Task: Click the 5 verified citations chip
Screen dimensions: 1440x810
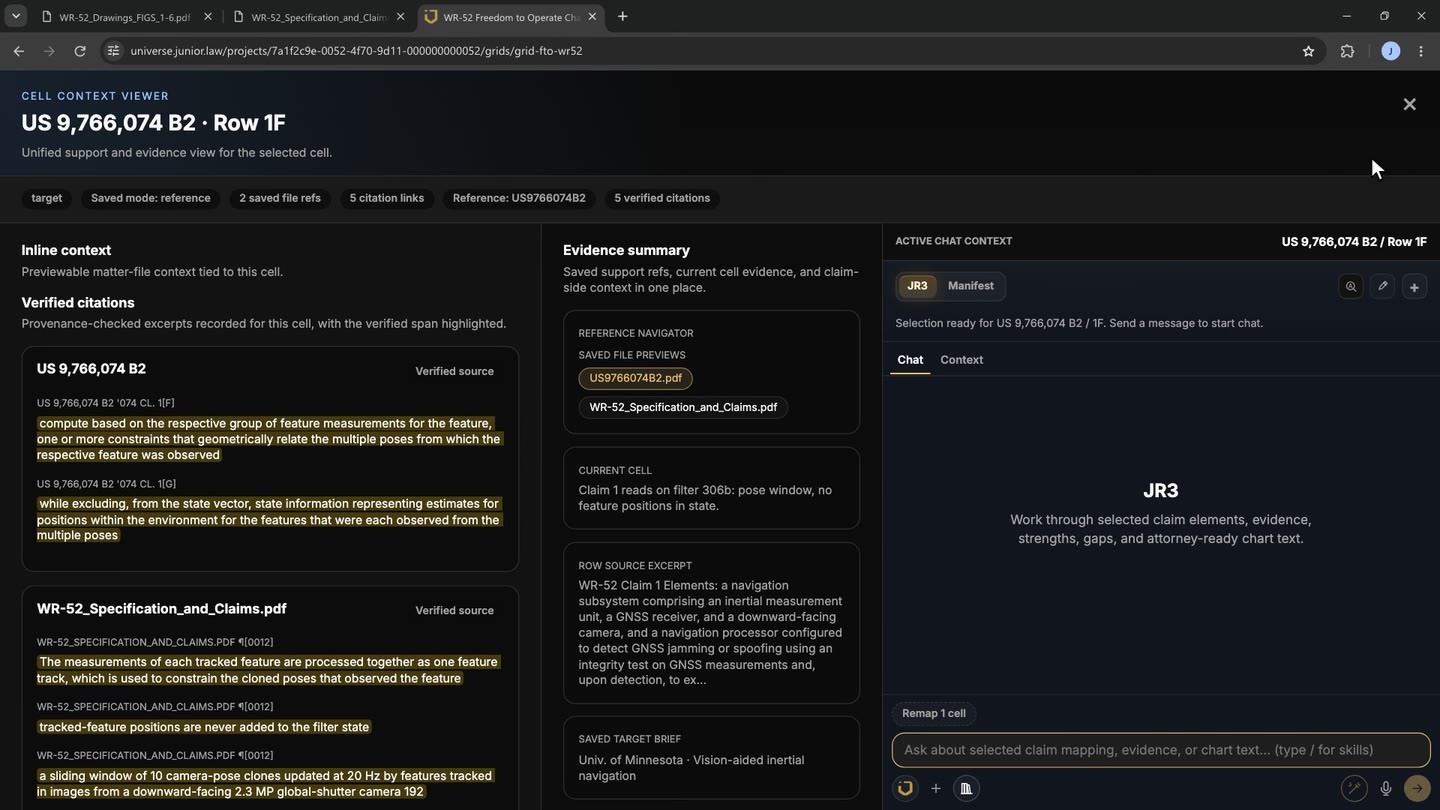Action: tap(662, 198)
